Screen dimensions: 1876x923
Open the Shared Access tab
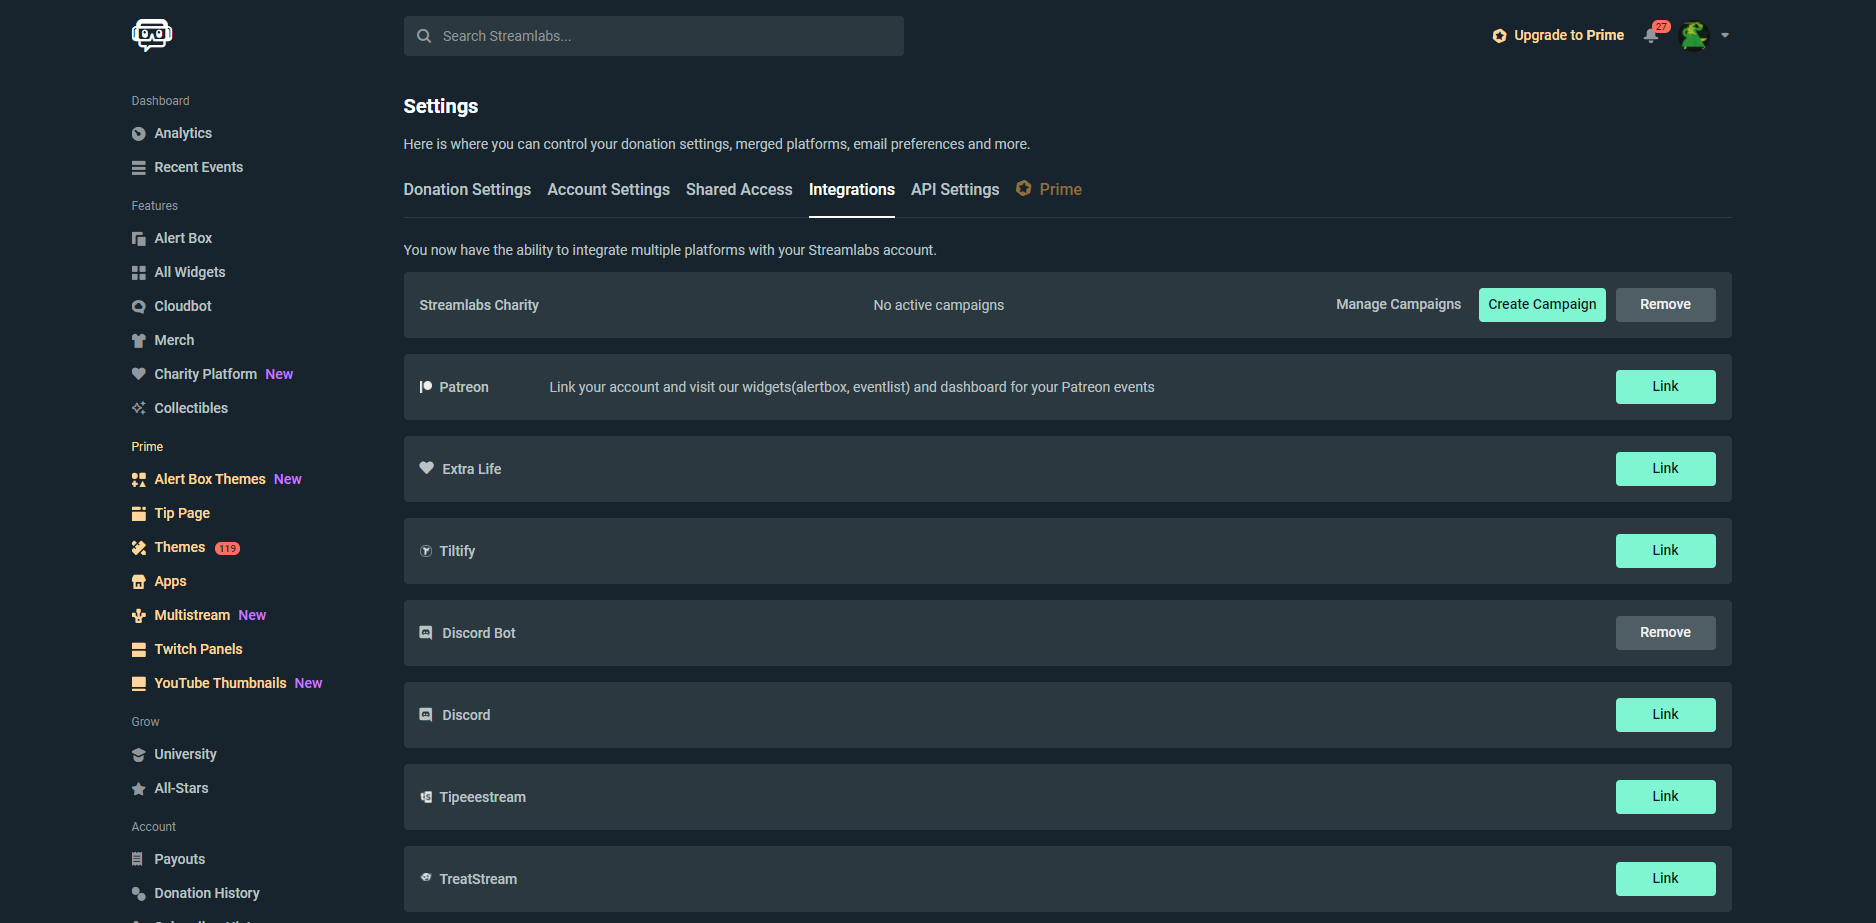739,189
